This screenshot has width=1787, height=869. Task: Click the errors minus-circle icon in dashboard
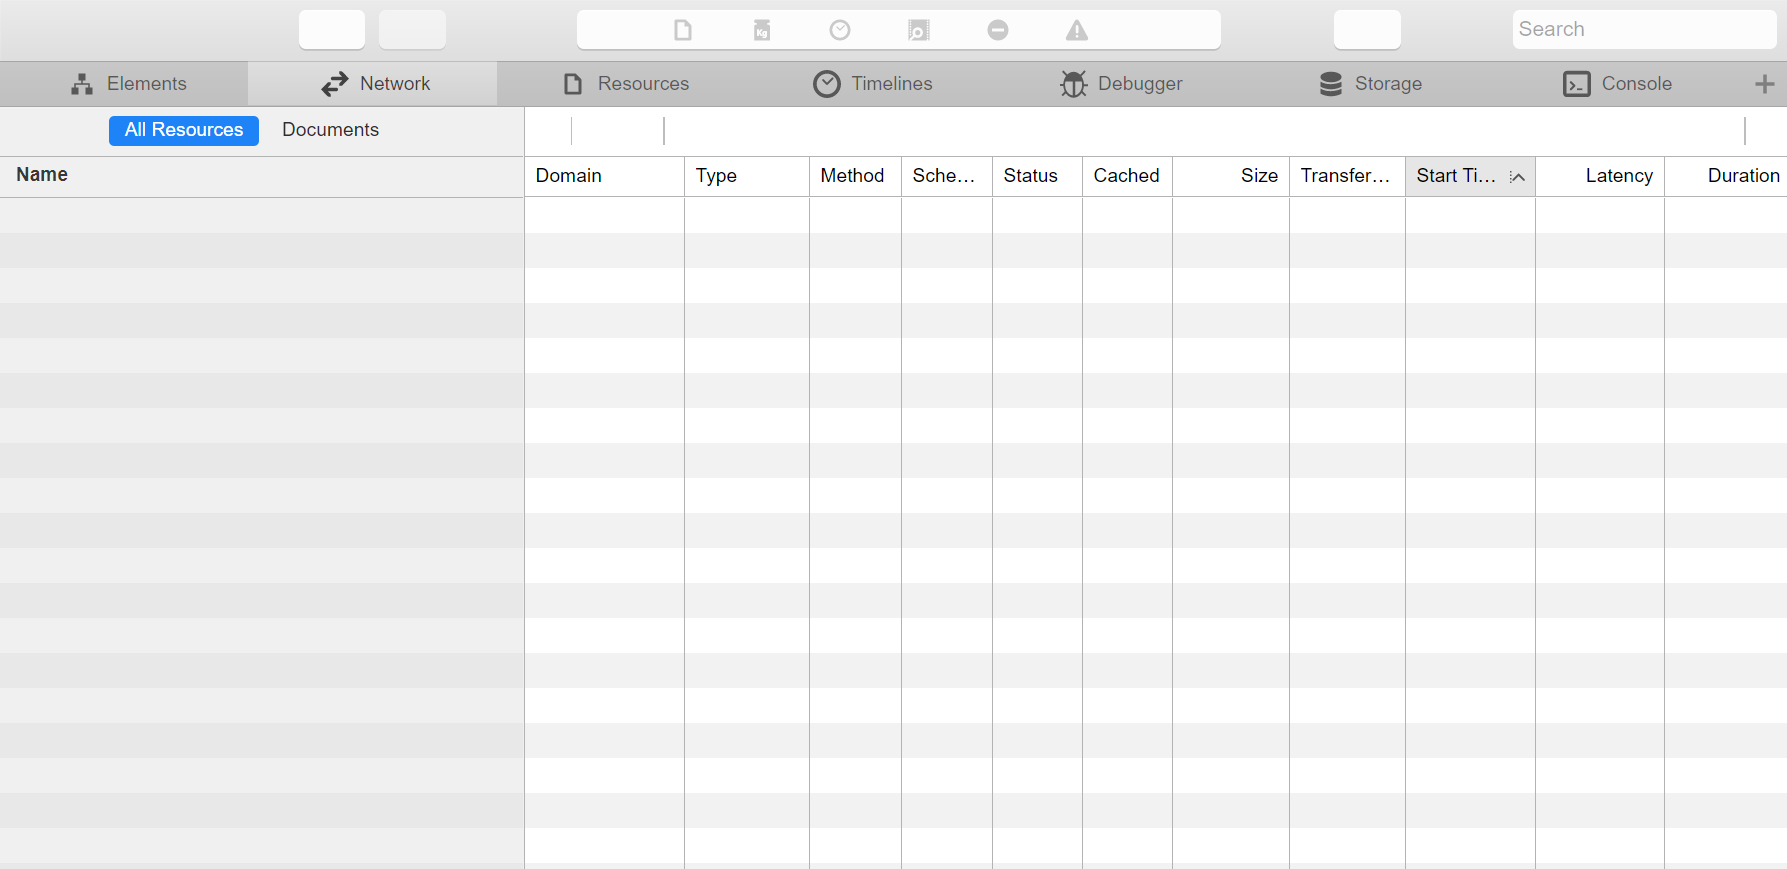(998, 30)
